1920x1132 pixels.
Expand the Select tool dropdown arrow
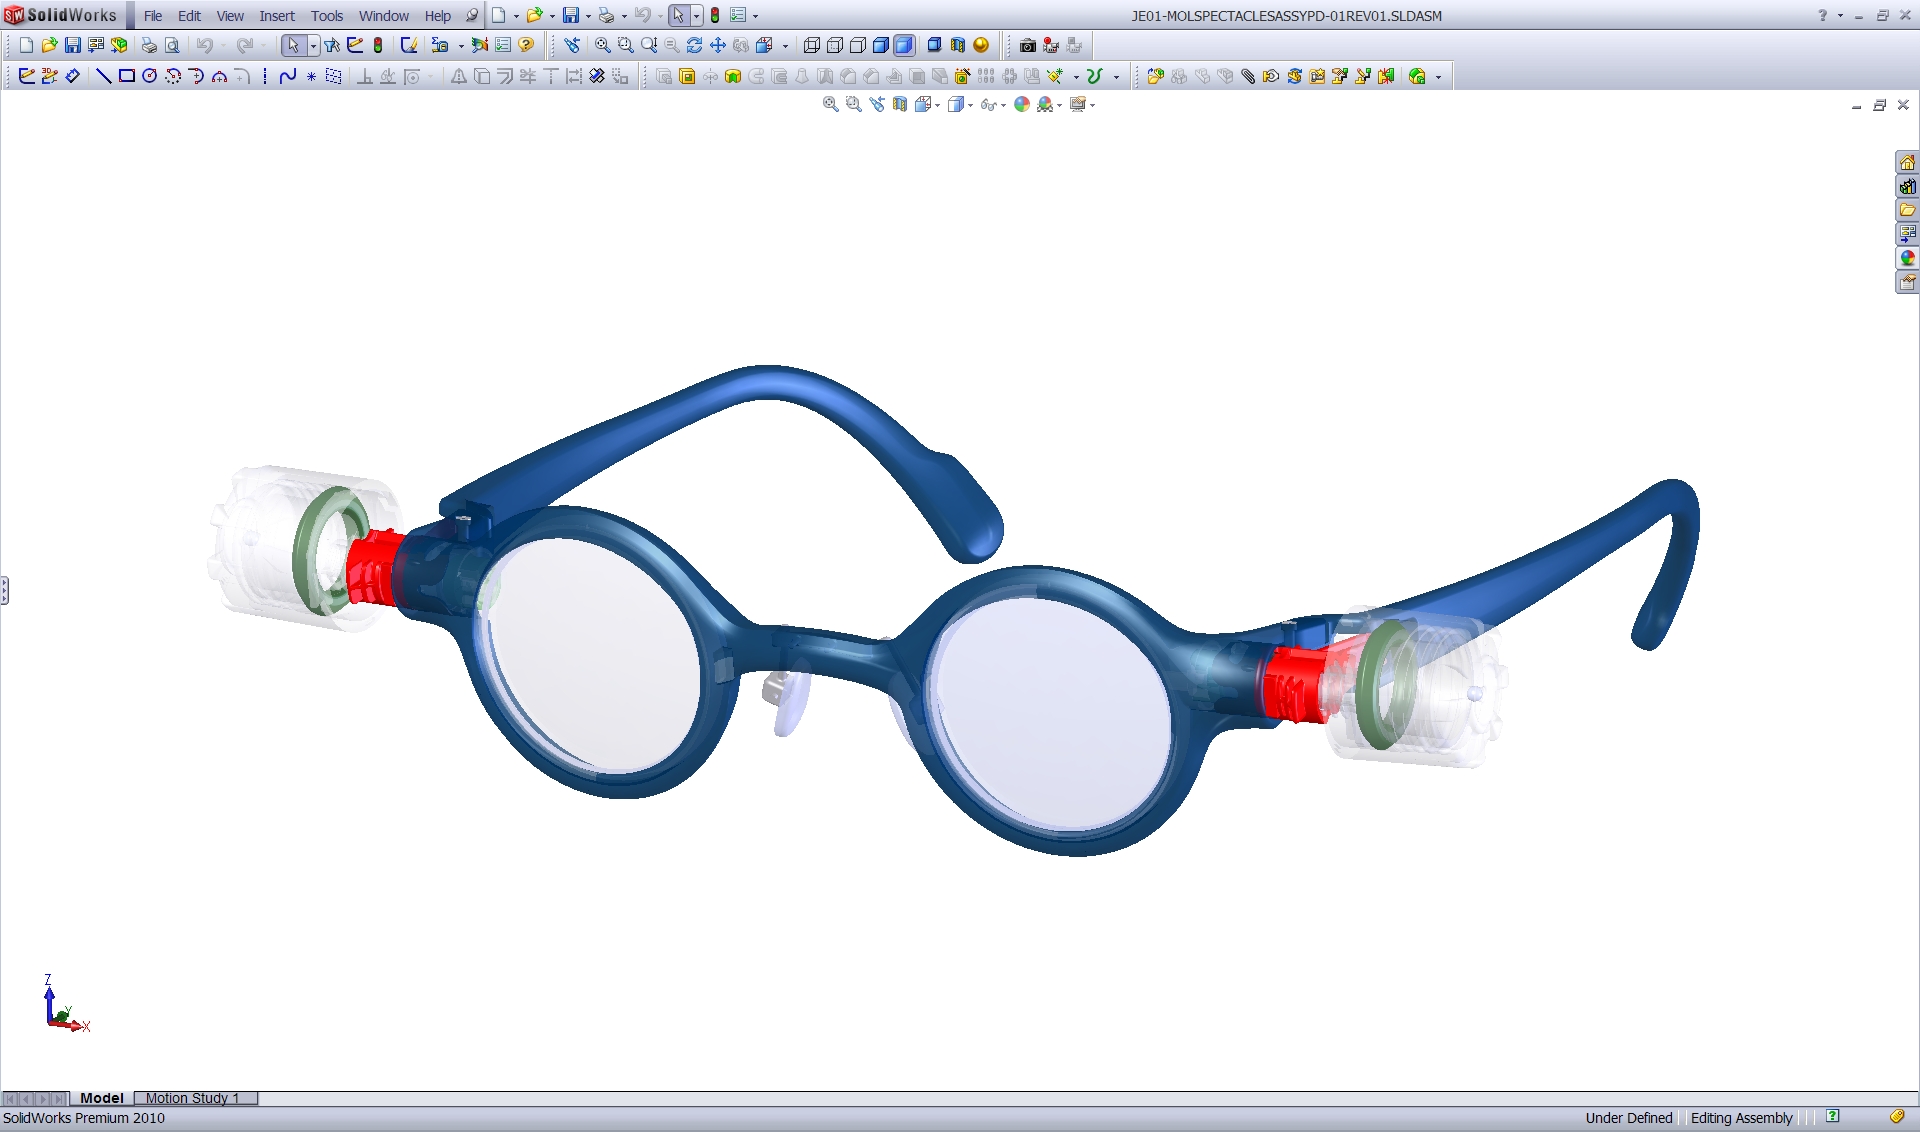point(313,45)
